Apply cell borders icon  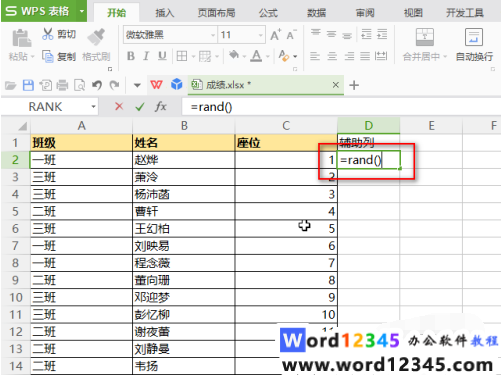[x=182, y=56]
